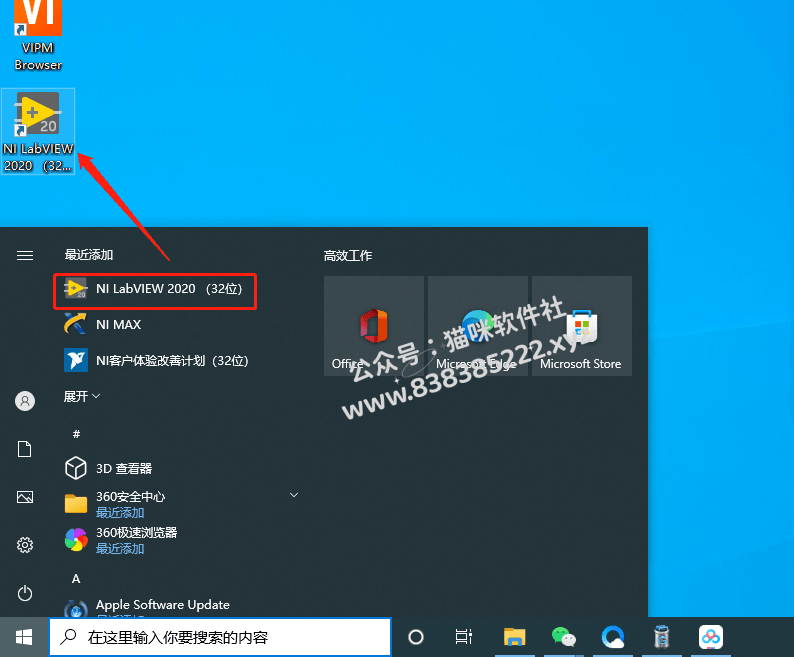Click NI MAX app icon
Screen dimensions: 794x657
(75, 324)
